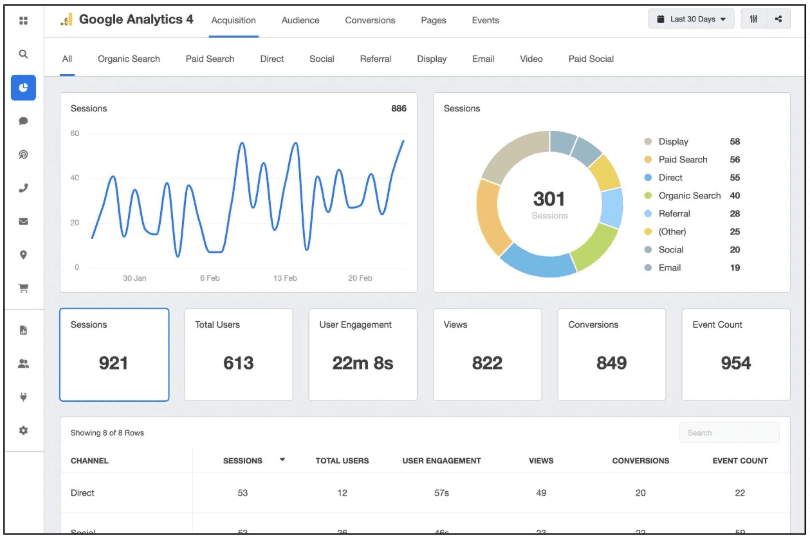This screenshot has height=541, width=810.
Task: Open the search magnifier icon in sidebar
Action: pyautogui.click(x=23, y=54)
